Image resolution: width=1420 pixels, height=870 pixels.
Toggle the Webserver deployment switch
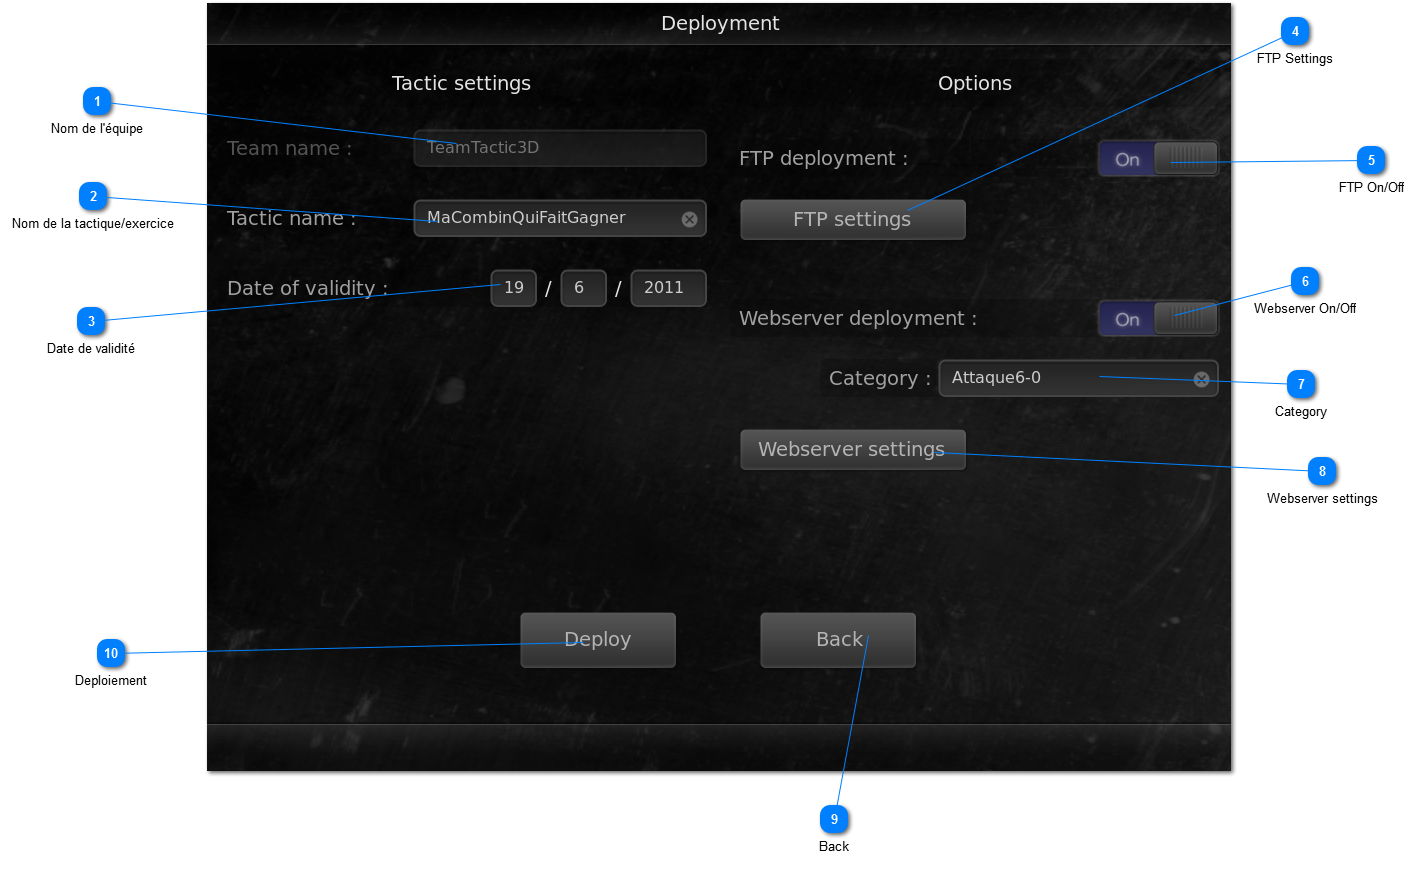pos(1158,319)
